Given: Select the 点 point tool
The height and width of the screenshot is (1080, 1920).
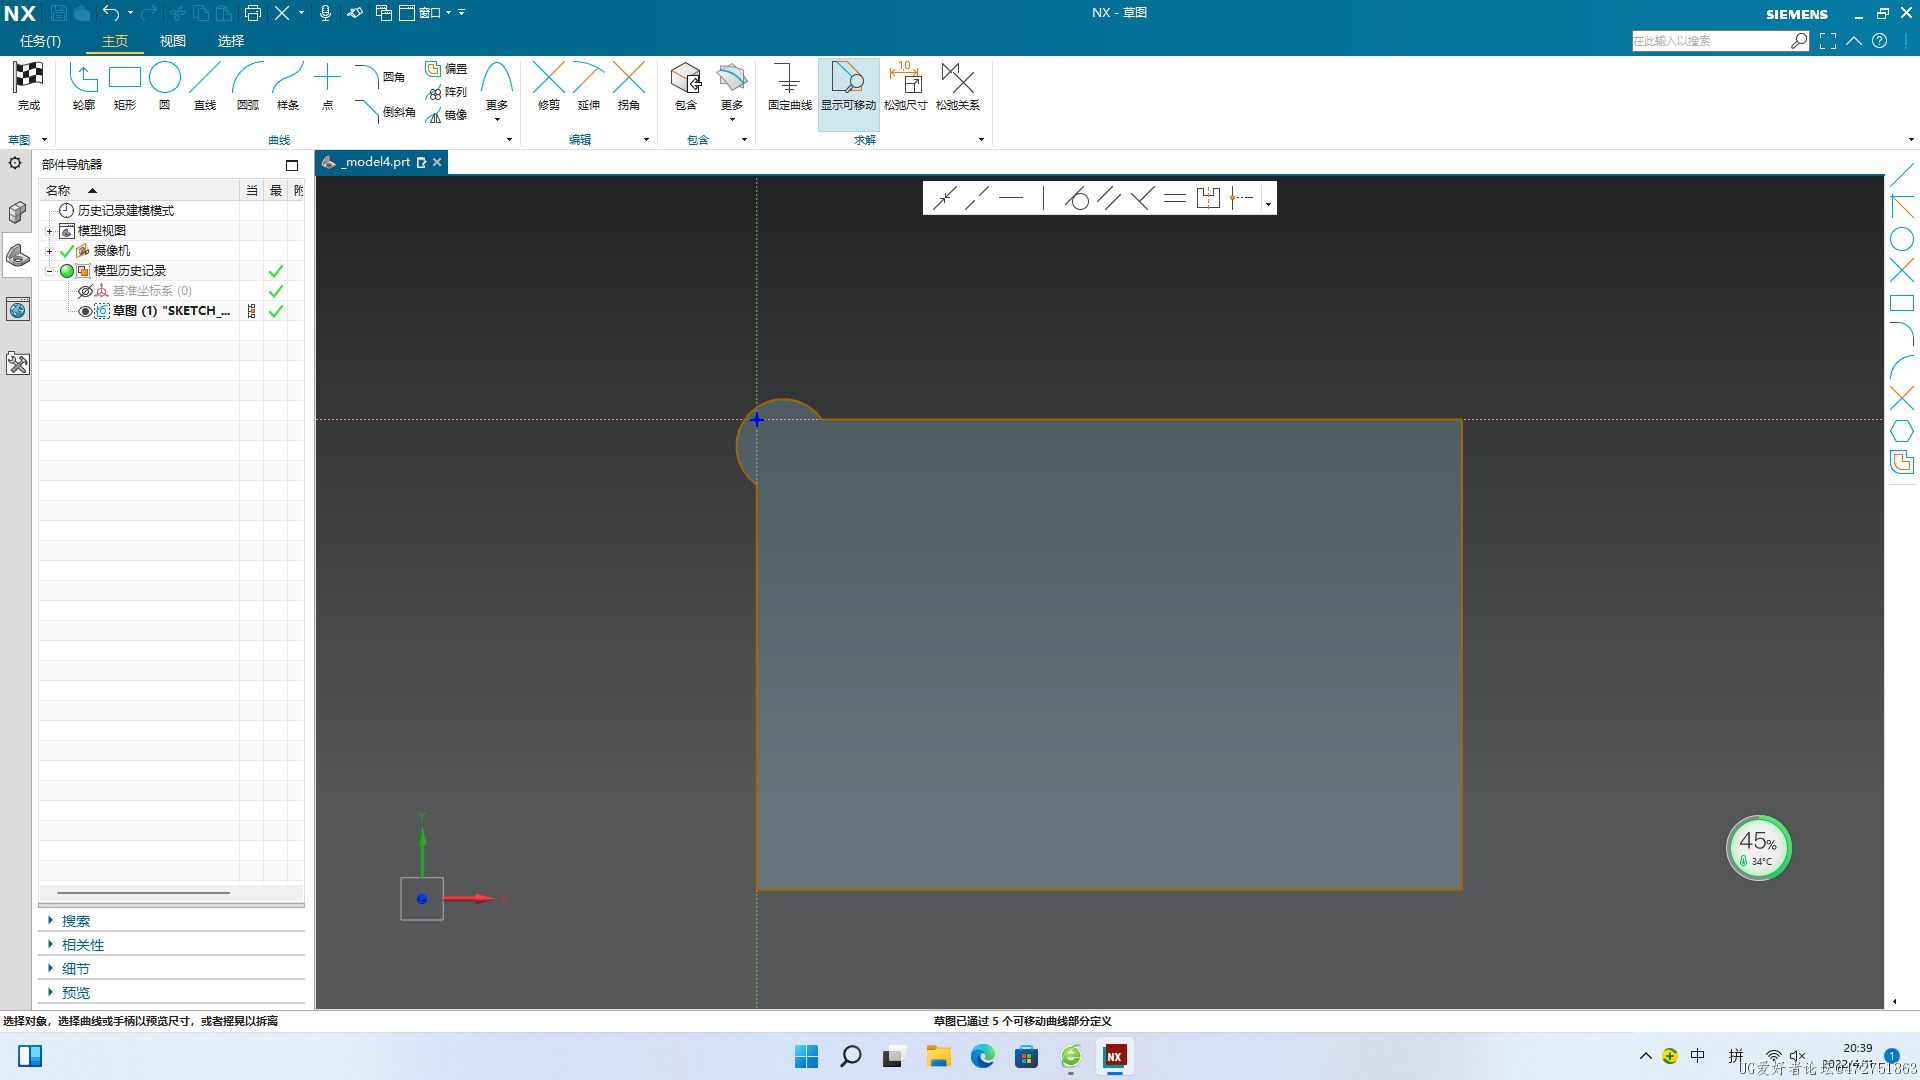Looking at the screenshot, I should click(x=327, y=86).
